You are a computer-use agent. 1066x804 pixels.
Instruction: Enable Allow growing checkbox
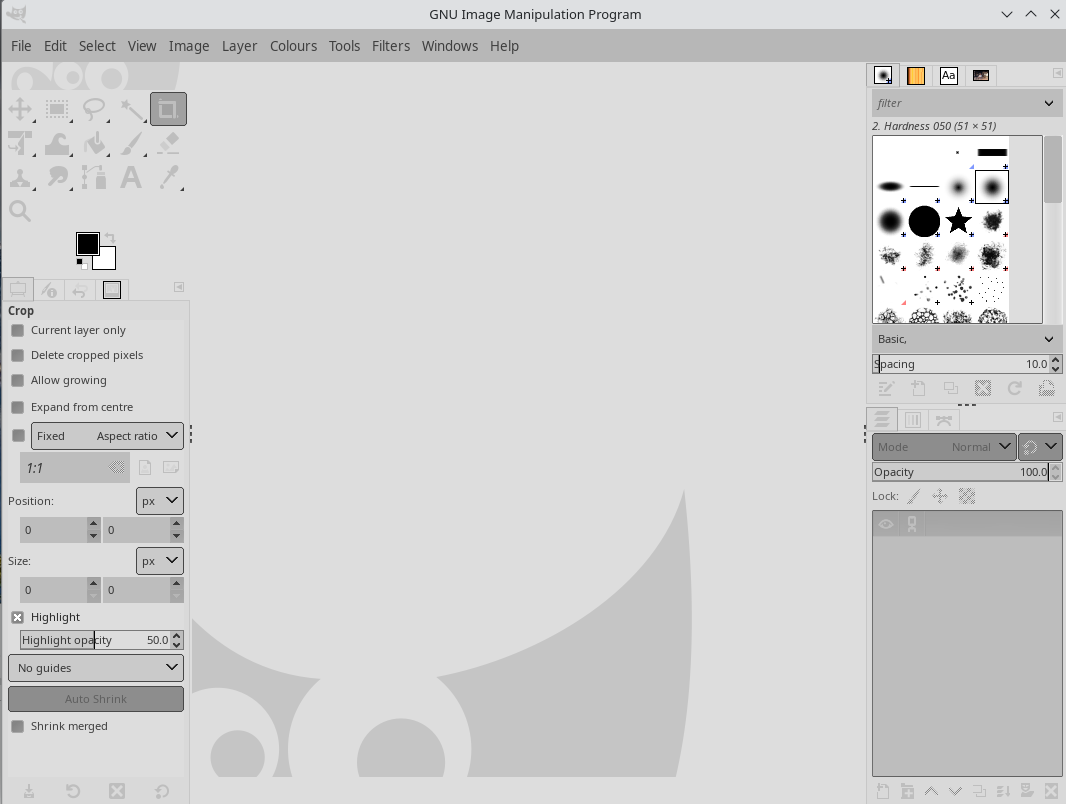pos(18,381)
